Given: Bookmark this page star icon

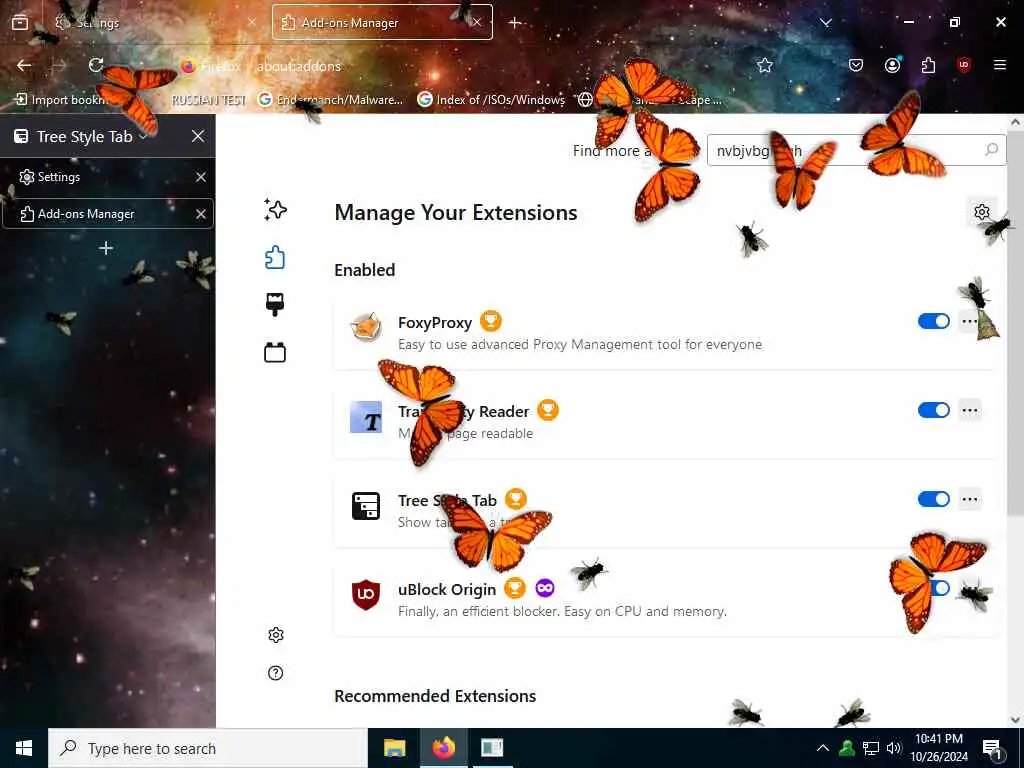Looking at the screenshot, I should click(765, 65).
